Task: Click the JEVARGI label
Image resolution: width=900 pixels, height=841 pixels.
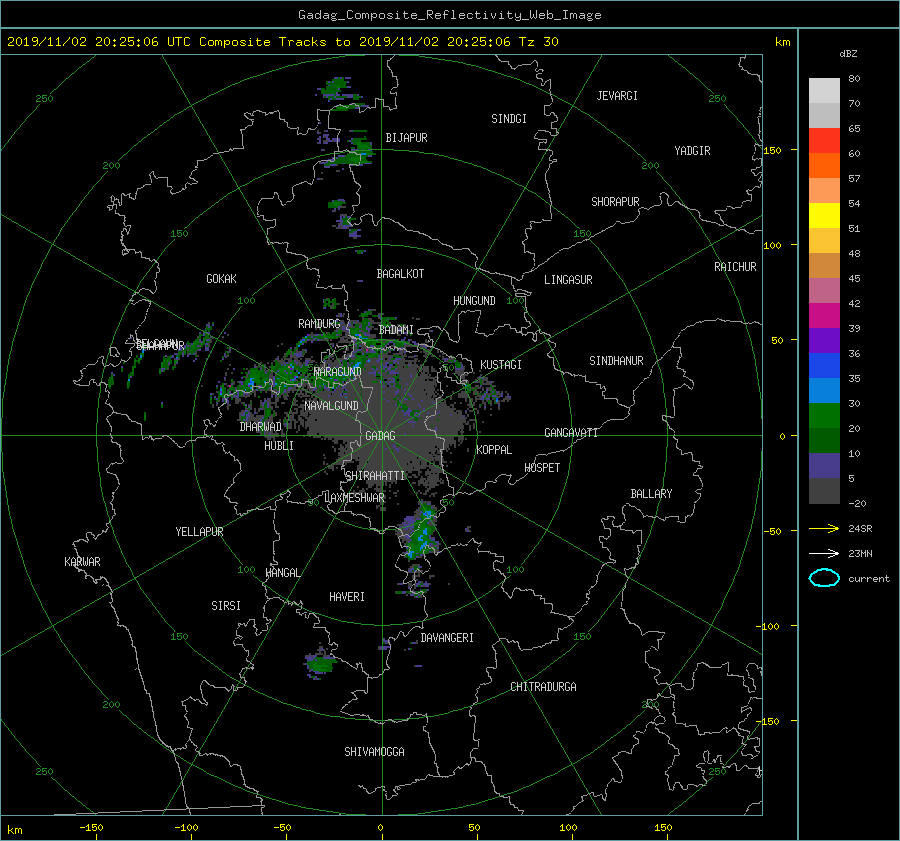Action: point(617,96)
